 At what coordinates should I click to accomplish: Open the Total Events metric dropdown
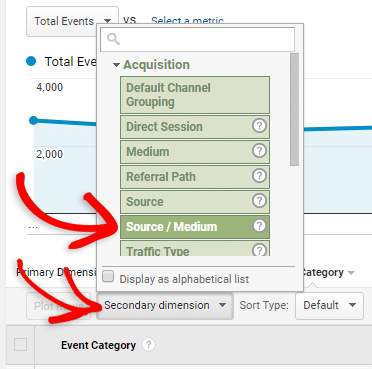click(72, 21)
